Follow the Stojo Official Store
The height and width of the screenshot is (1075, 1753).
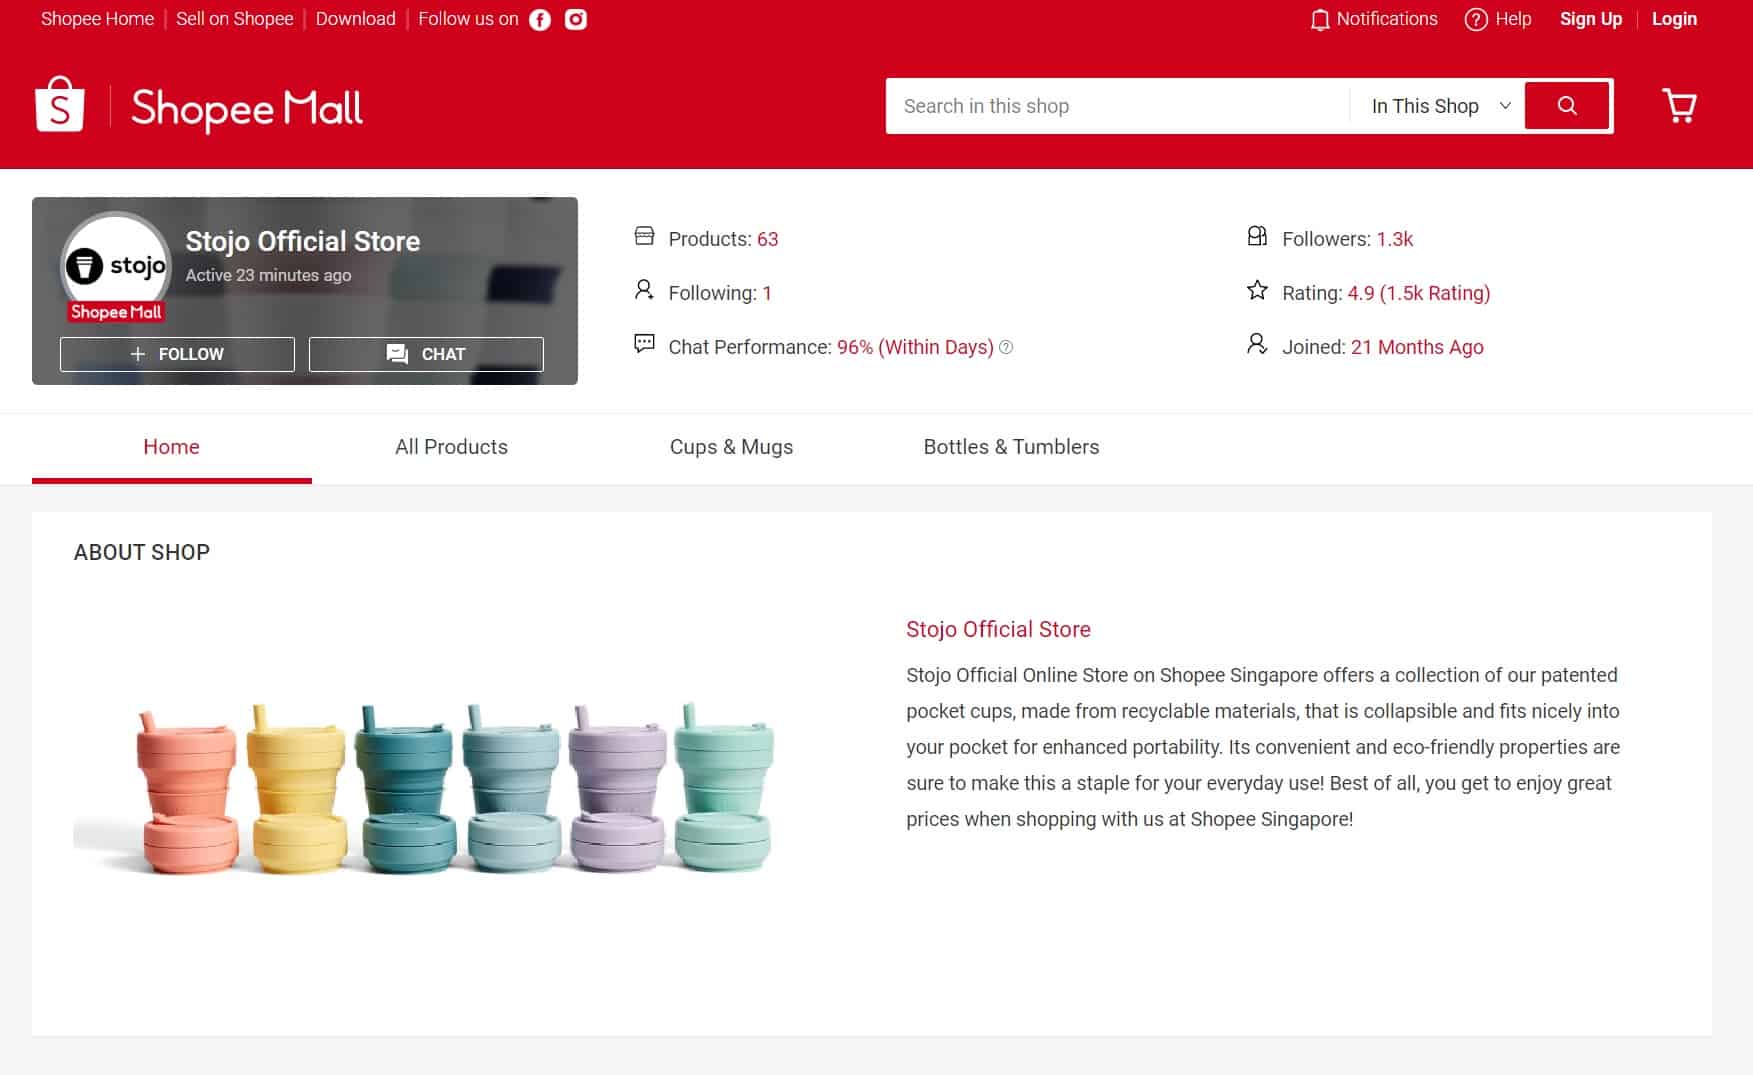177,354
